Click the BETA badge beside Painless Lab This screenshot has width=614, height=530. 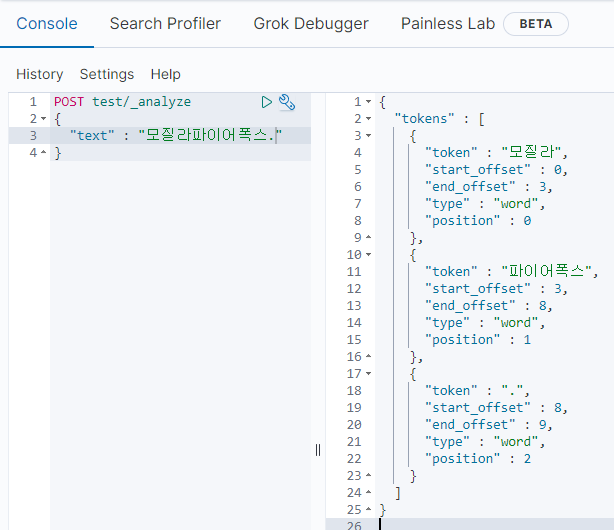(535, 24)
